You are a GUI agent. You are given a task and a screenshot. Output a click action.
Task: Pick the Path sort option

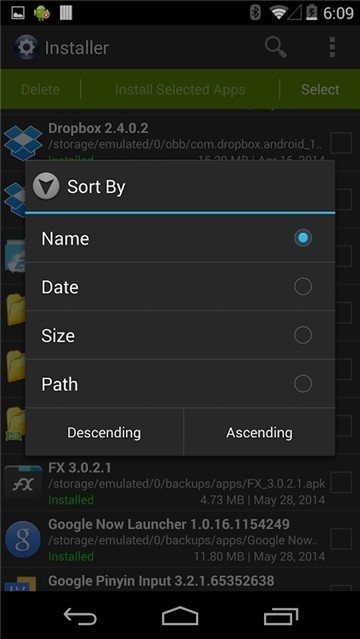tap(180, 384)
